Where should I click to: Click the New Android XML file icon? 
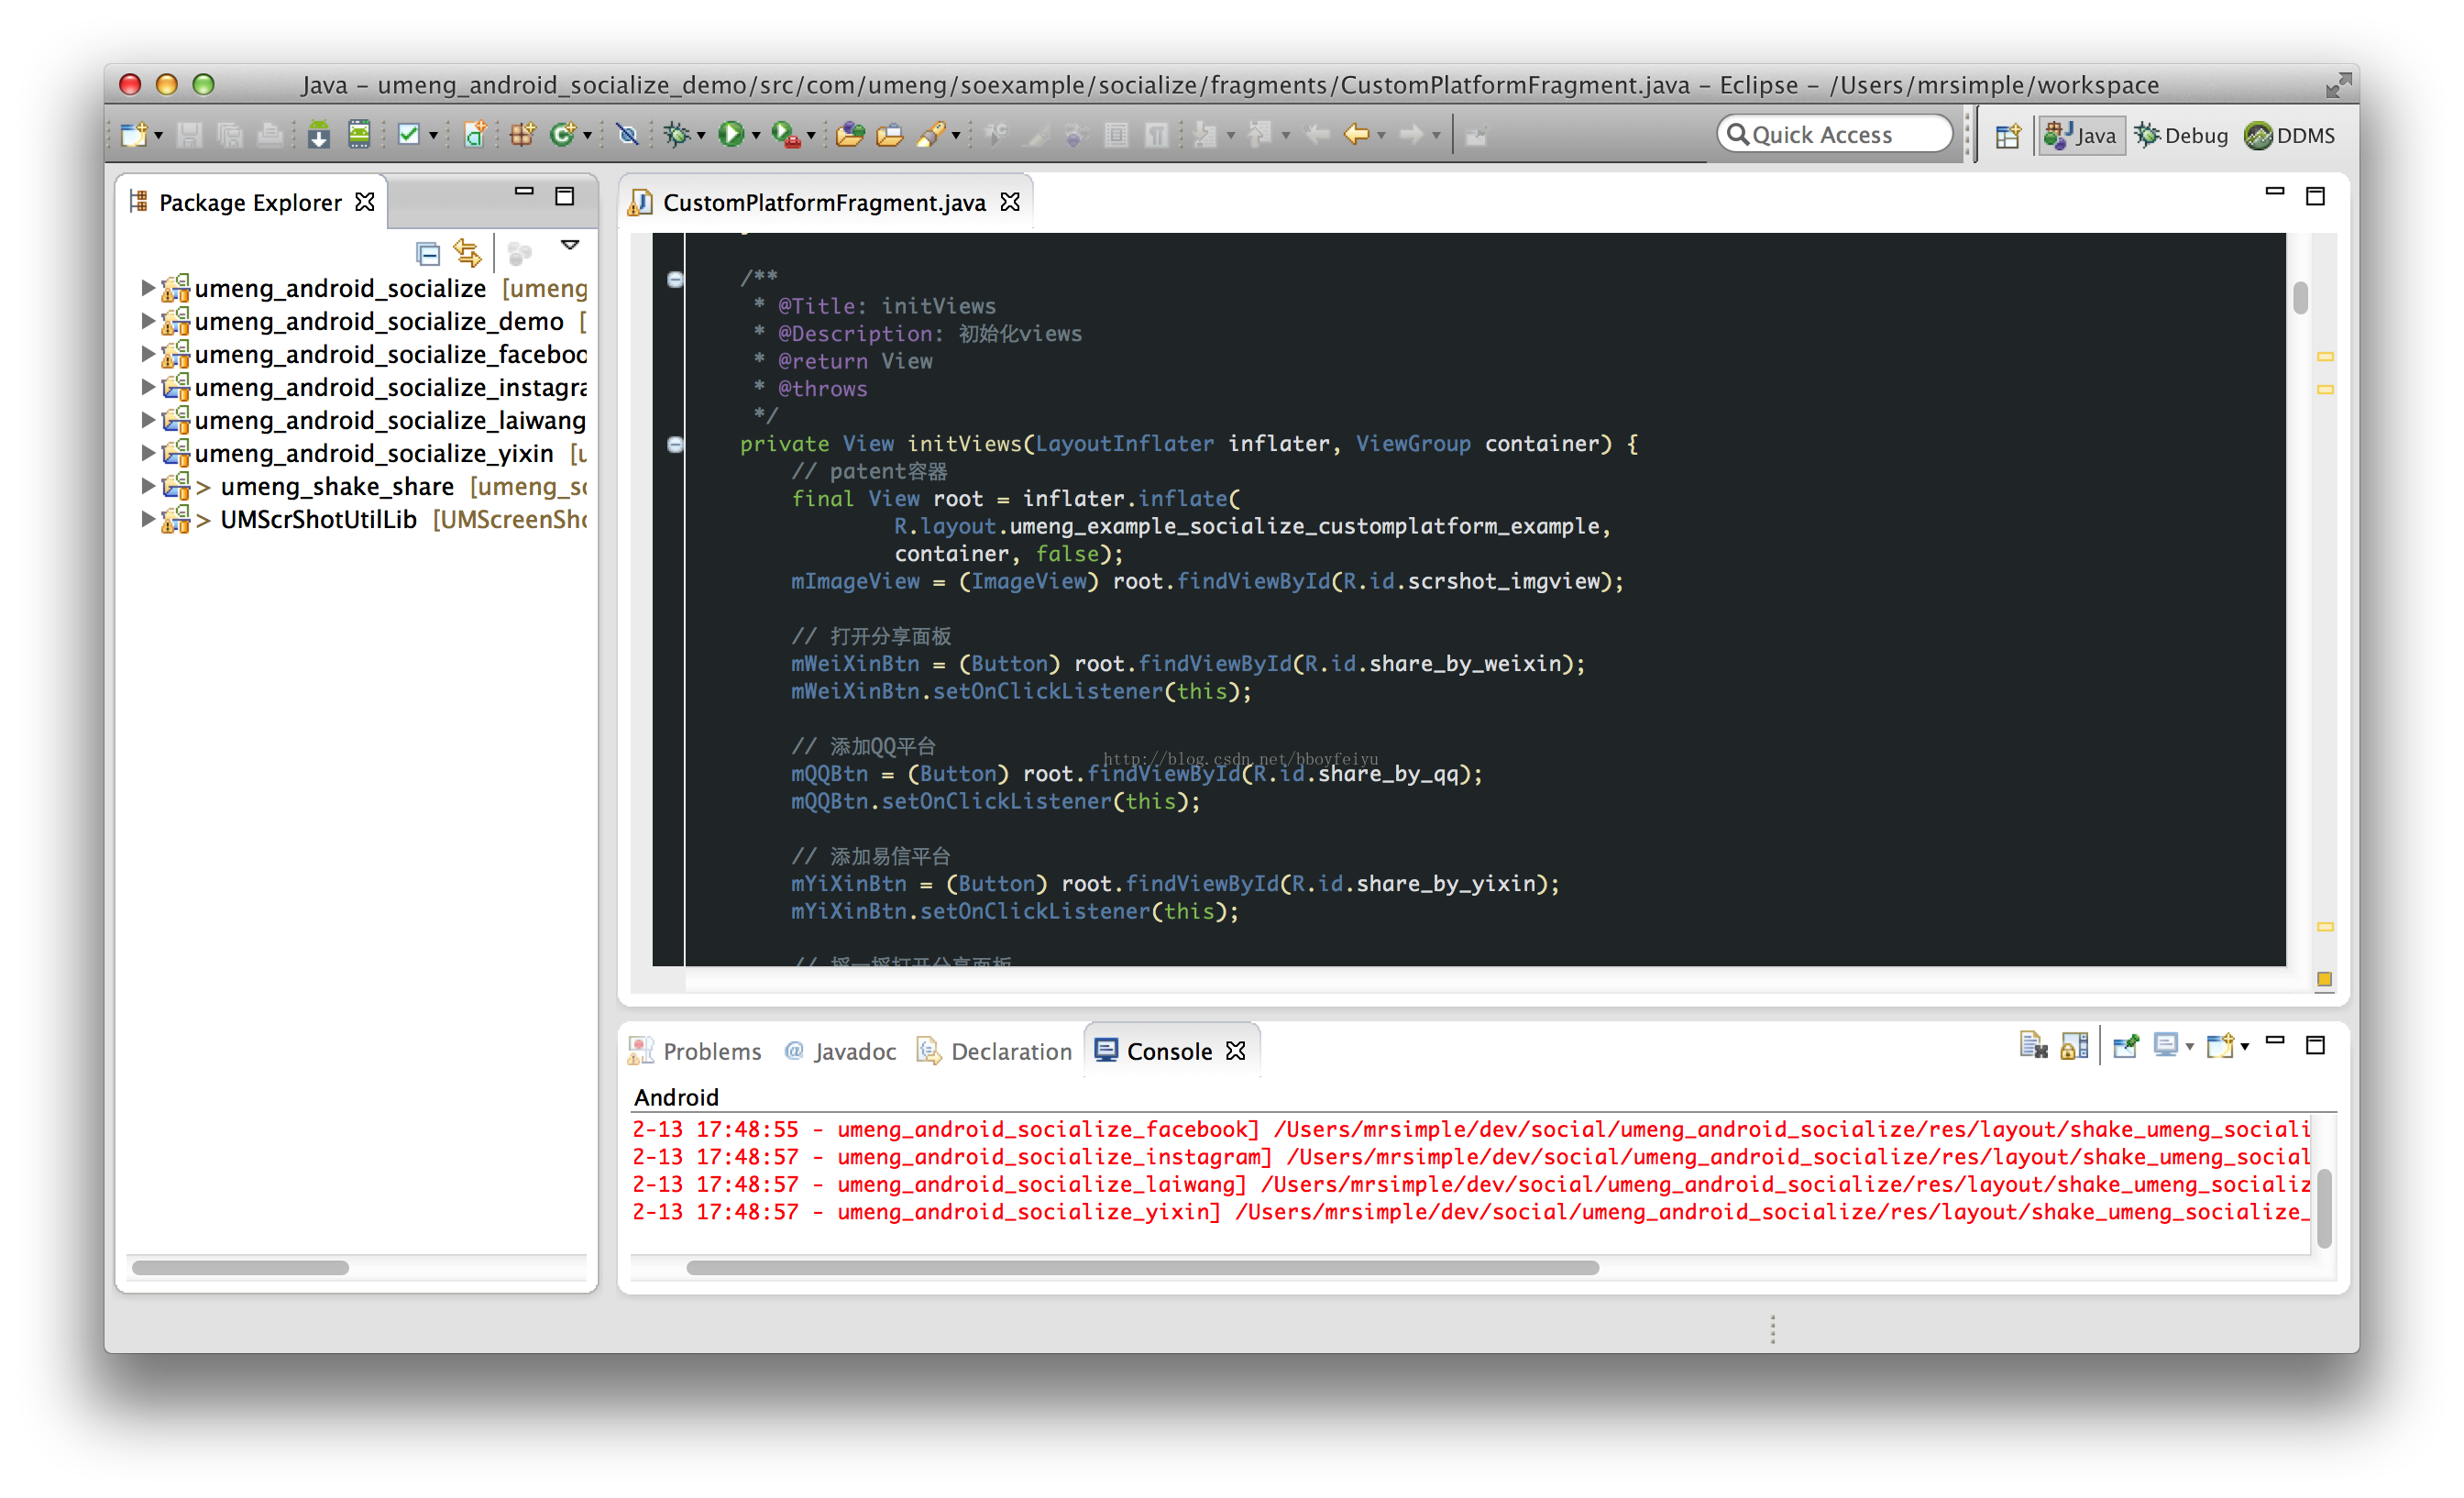click(x=475, y=134)
